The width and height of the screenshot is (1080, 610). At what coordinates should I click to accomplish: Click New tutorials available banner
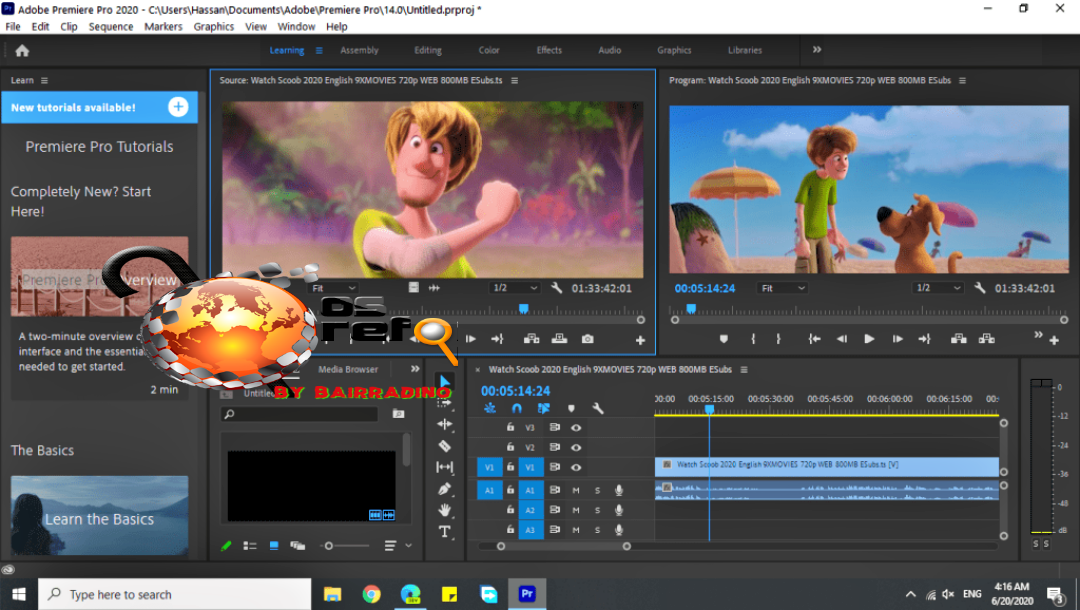[99, 107]
